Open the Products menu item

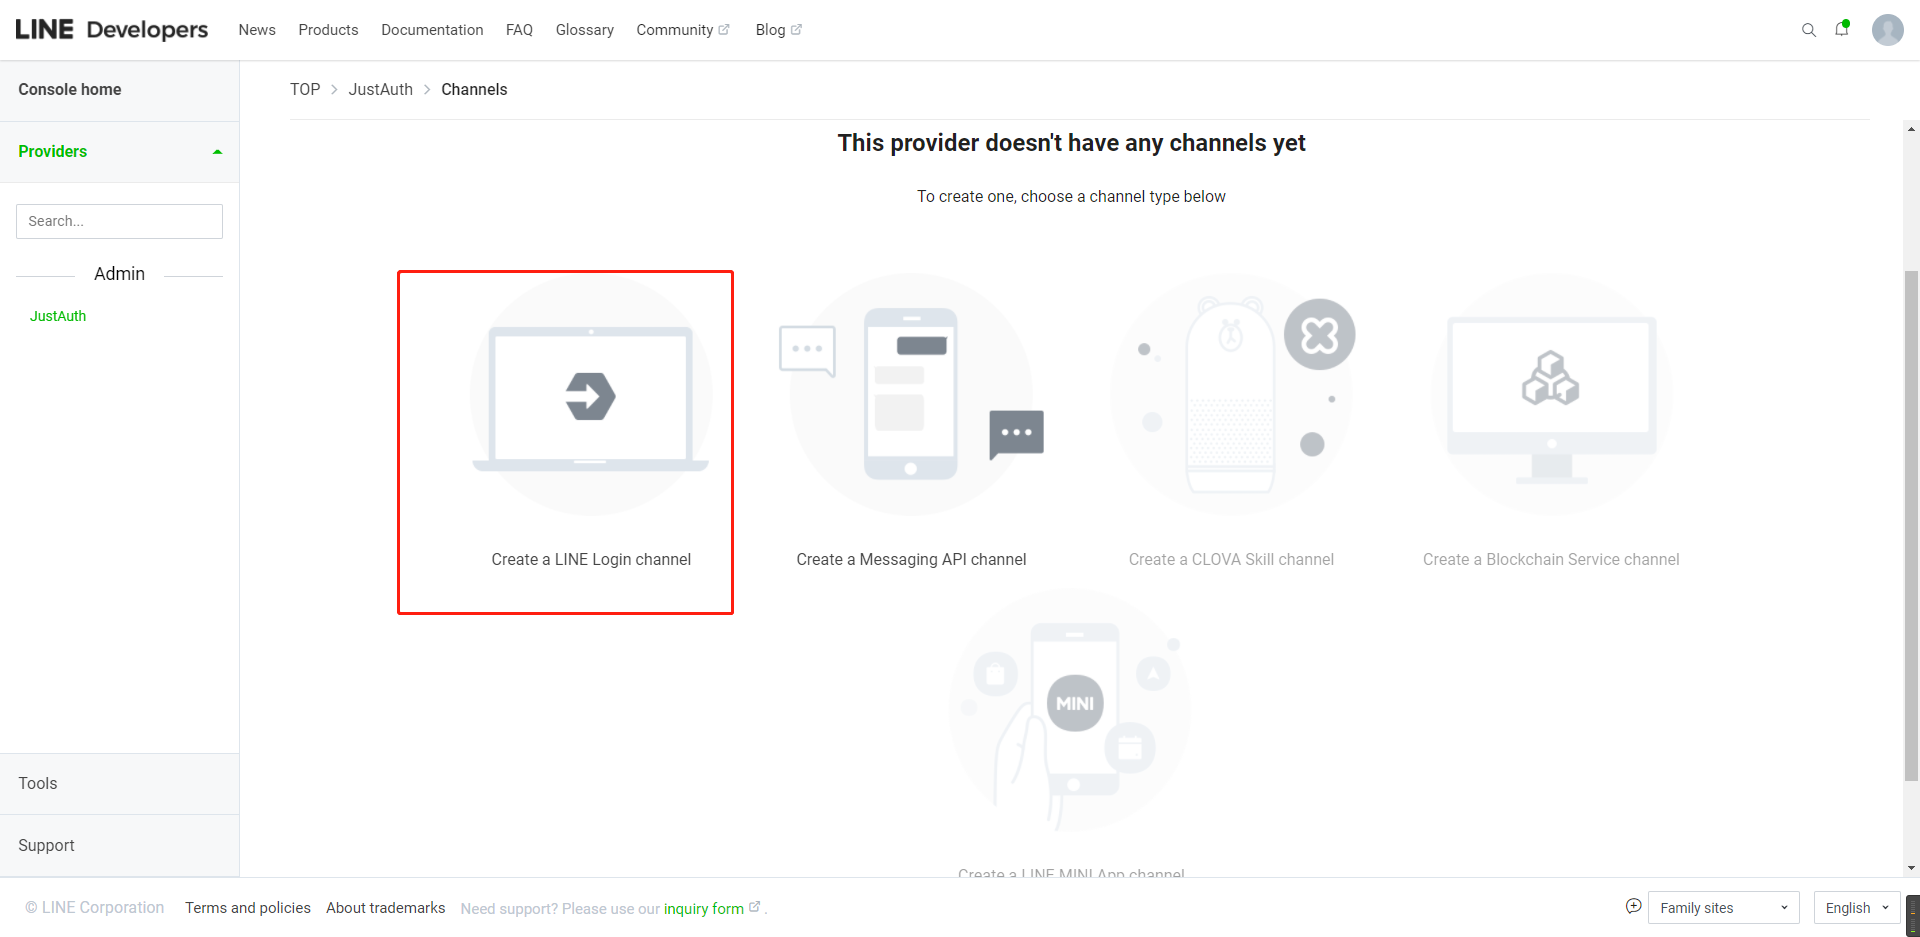click(328, 30)
